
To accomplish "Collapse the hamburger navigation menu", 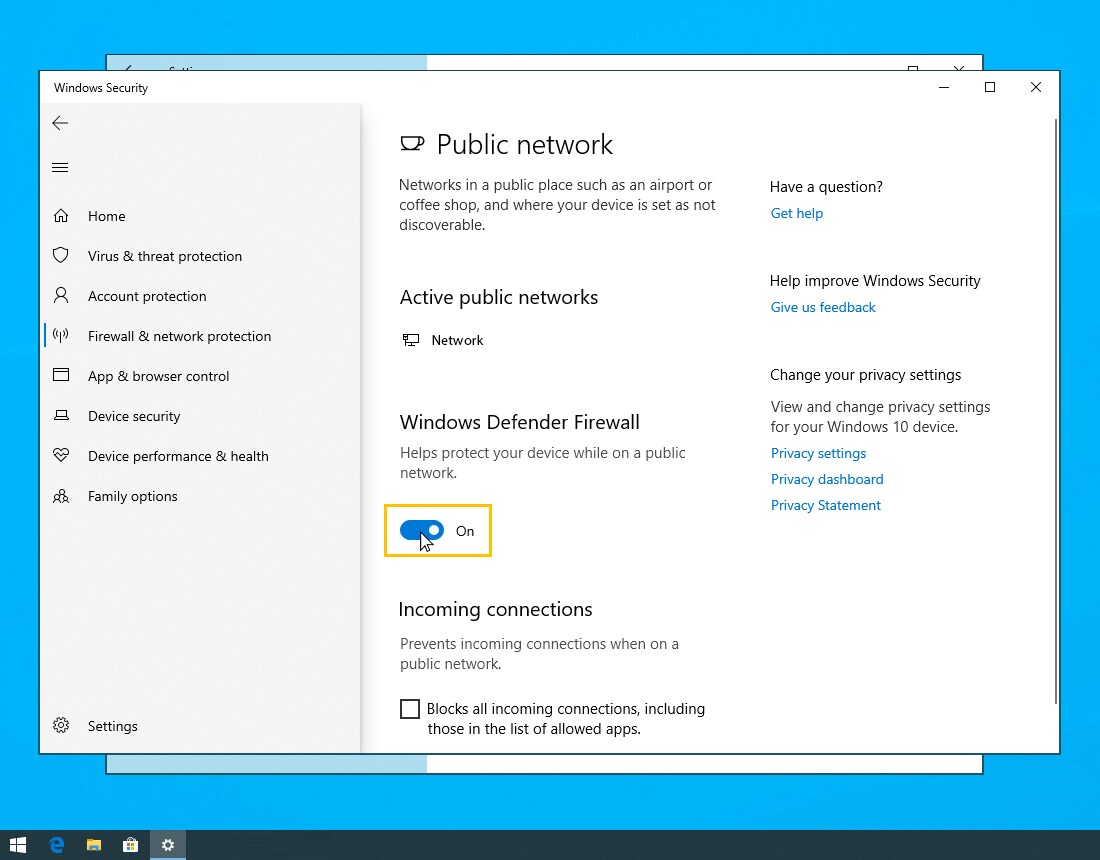I will coord(60,168).
